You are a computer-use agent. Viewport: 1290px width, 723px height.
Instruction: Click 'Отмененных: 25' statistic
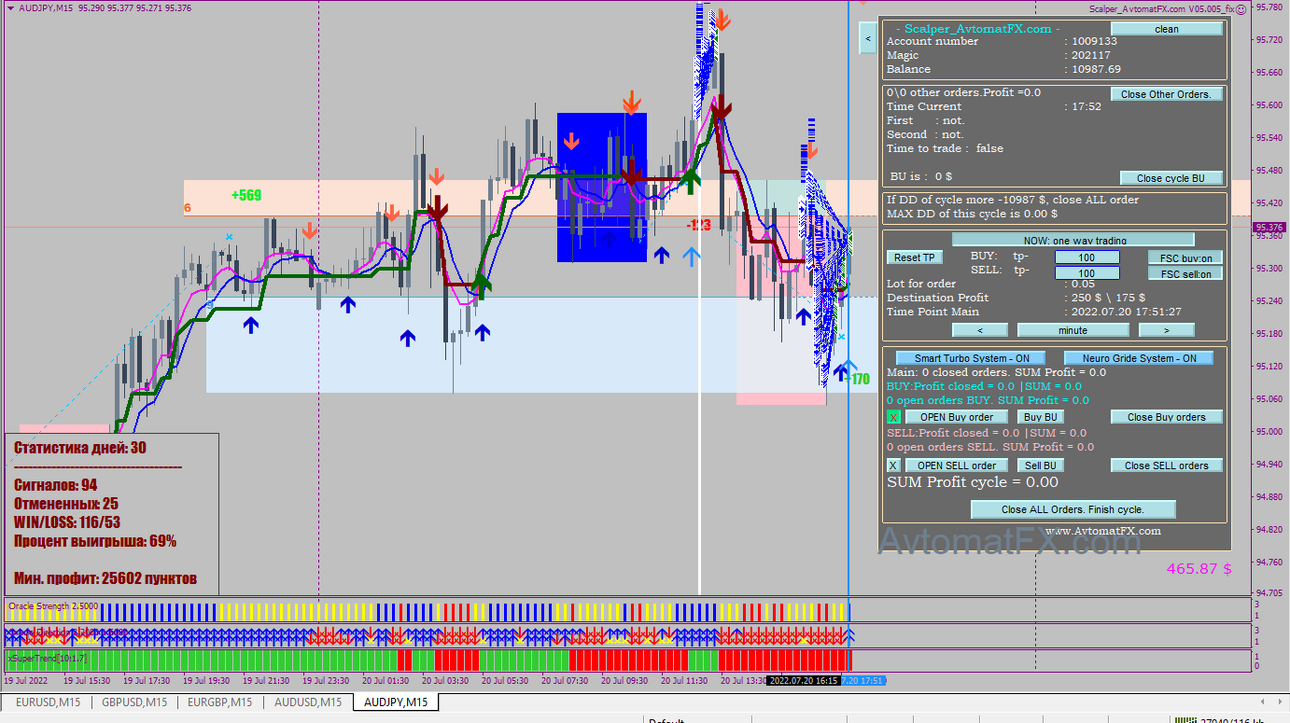point(66,504)
